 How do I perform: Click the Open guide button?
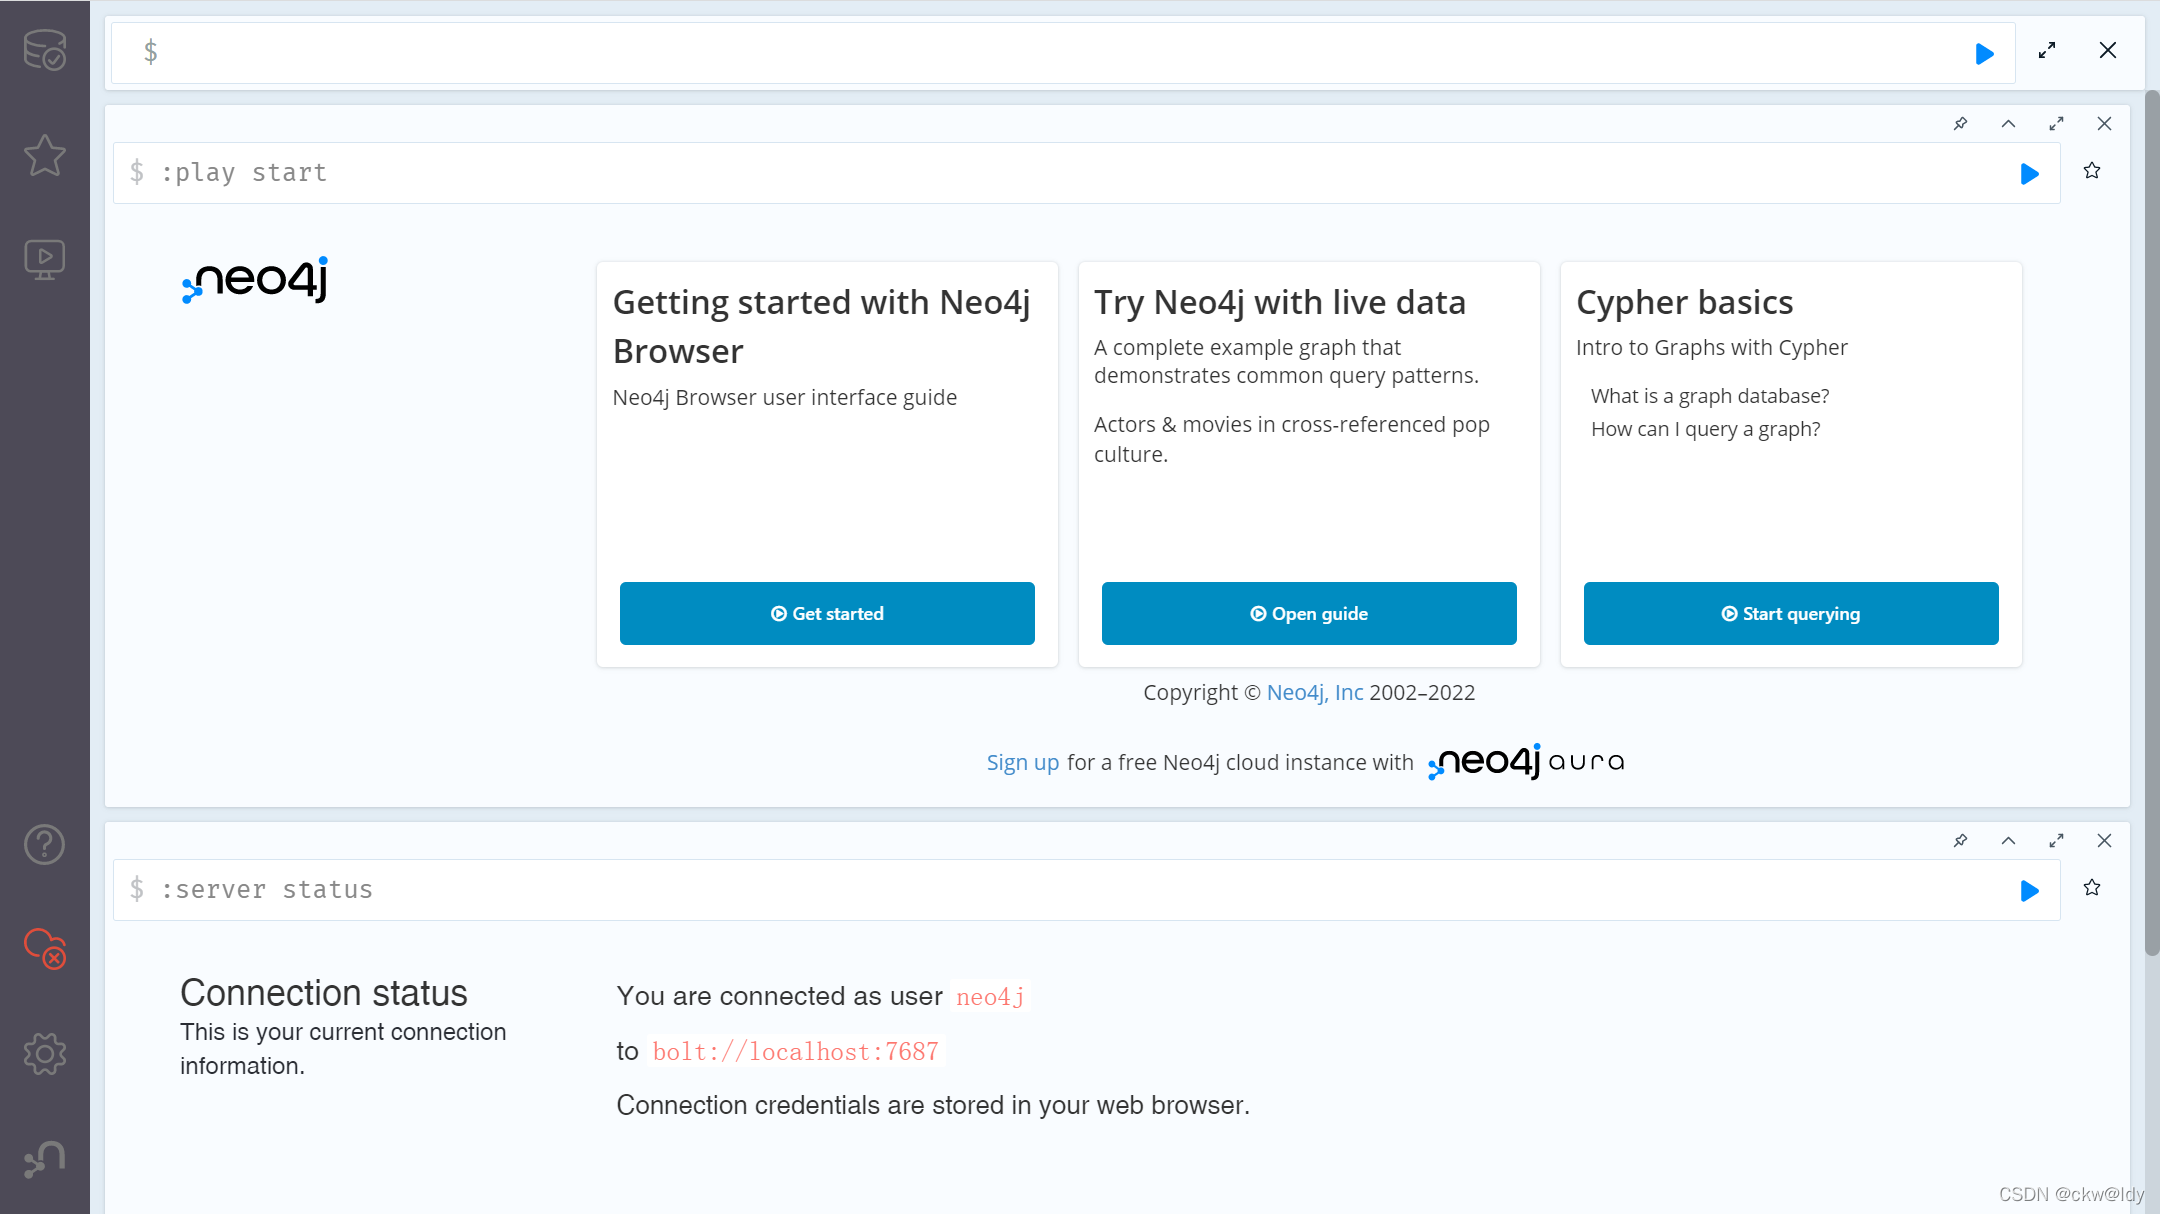(x=1309, y=613)
